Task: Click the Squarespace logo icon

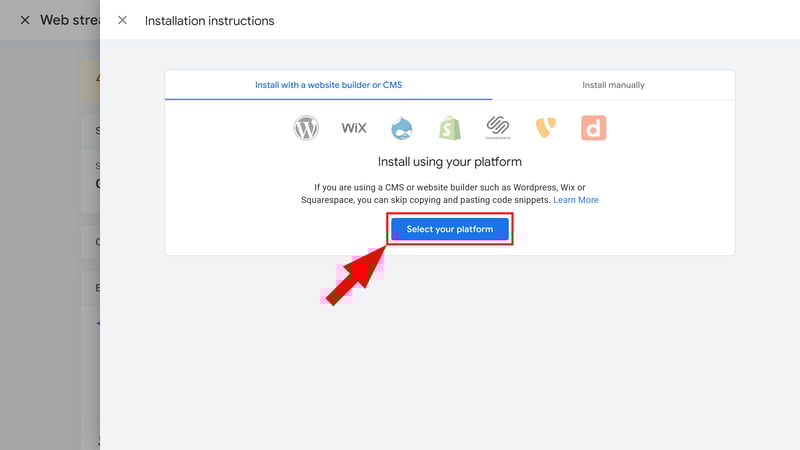Action: pos(498,128)
